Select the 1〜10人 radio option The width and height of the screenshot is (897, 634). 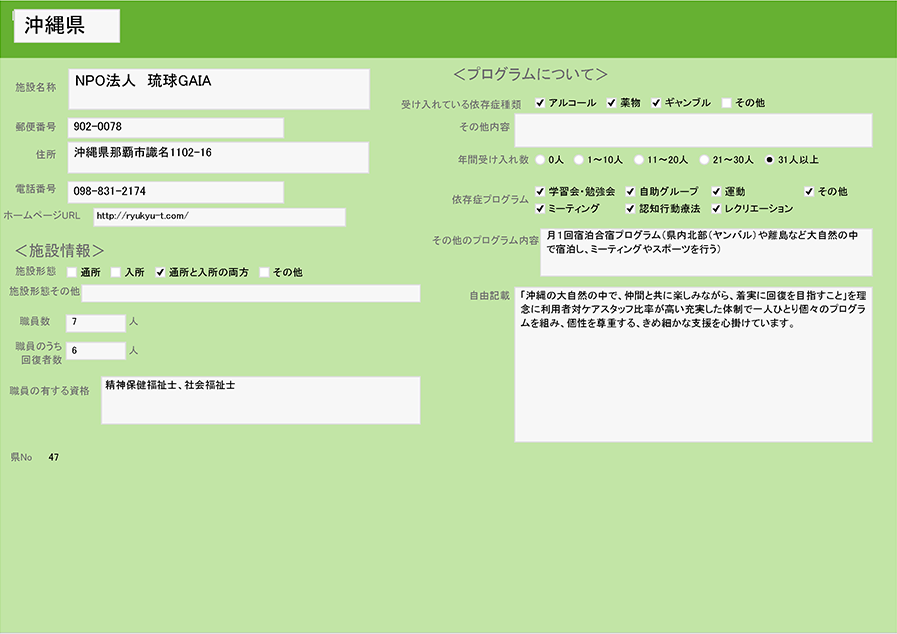point(579,159)
